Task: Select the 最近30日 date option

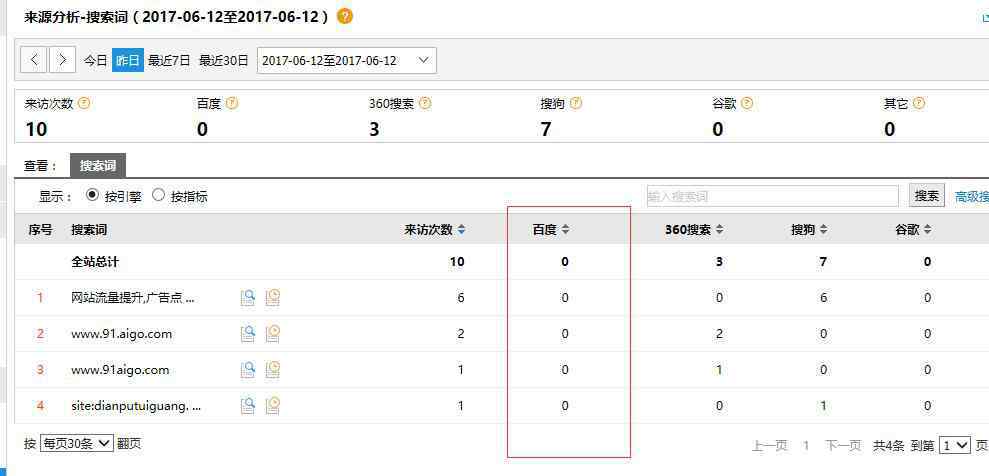Action: (x=224, y=61)
